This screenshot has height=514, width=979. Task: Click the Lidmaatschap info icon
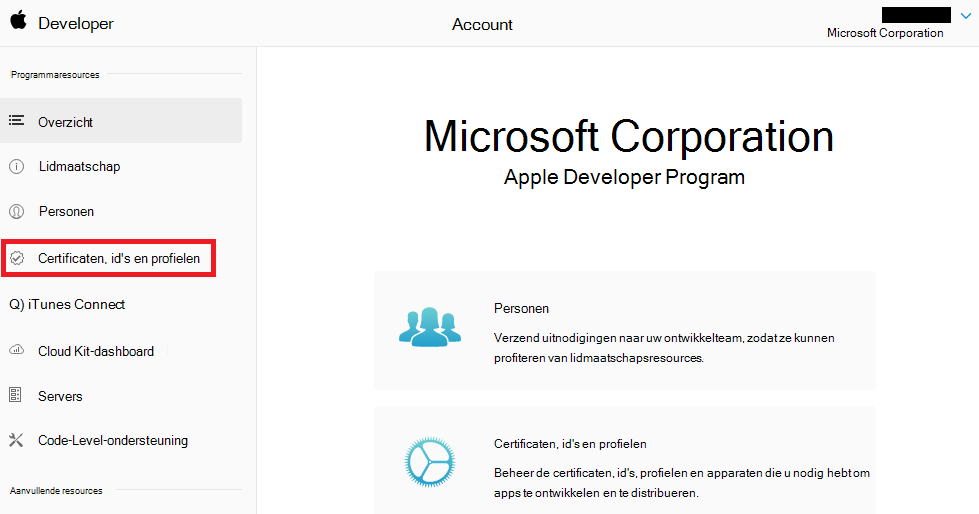(x=16, y=167)
